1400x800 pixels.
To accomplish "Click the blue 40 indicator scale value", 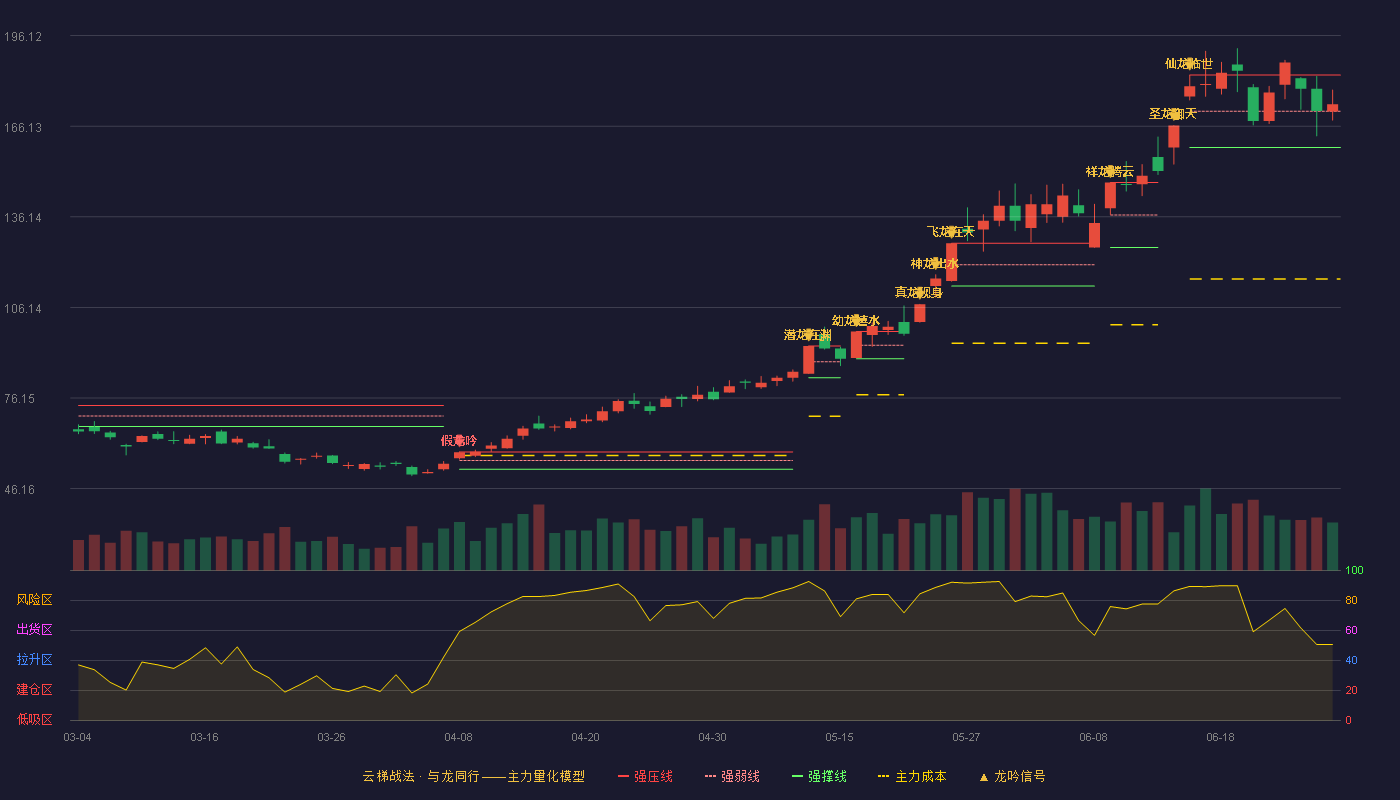I will [1351, 661].
